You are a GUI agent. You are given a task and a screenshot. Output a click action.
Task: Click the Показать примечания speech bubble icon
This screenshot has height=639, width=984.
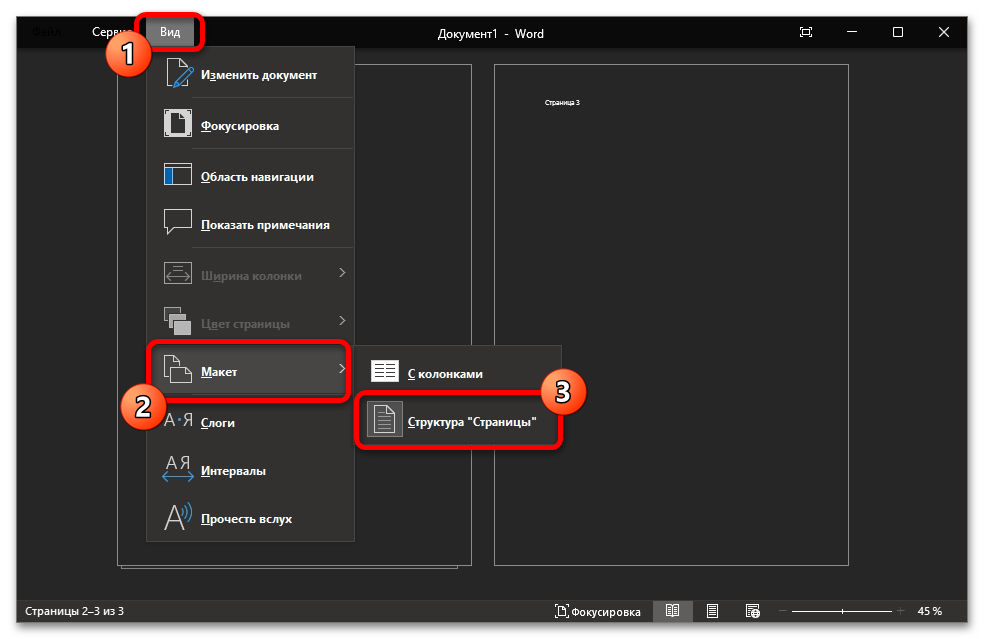(x=177, y=224)
